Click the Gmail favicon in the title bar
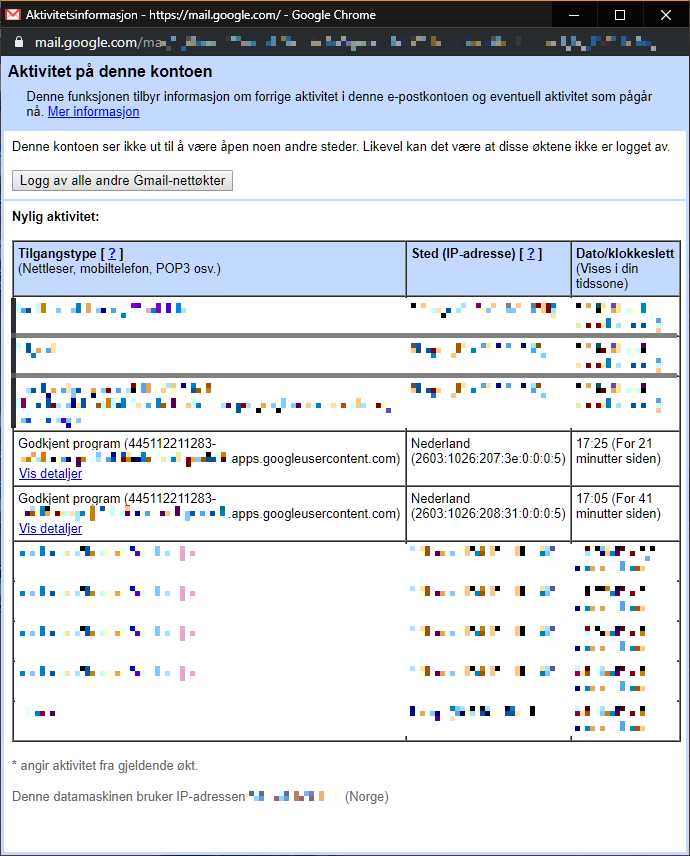 tap(13, 15)
